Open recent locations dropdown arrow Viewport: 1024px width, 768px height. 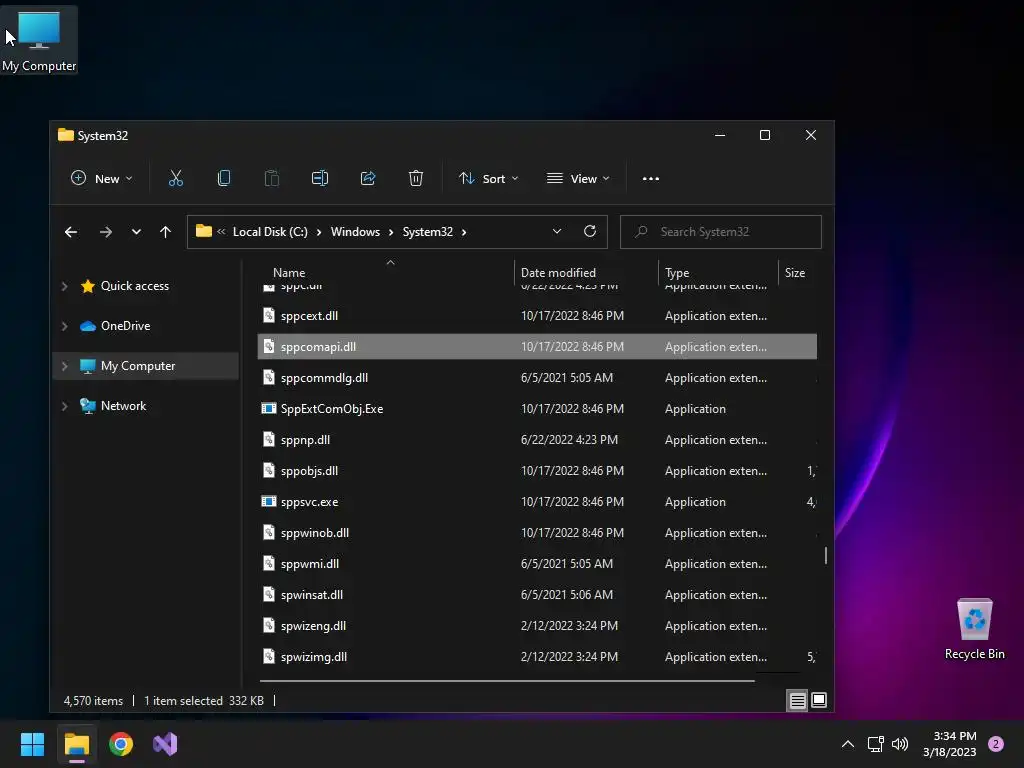[136, 232]
